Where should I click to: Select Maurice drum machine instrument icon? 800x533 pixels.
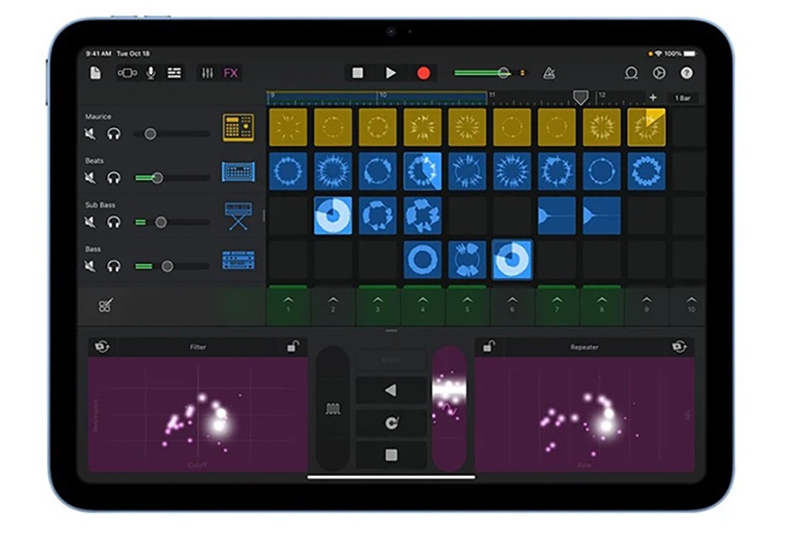point(238,128)
